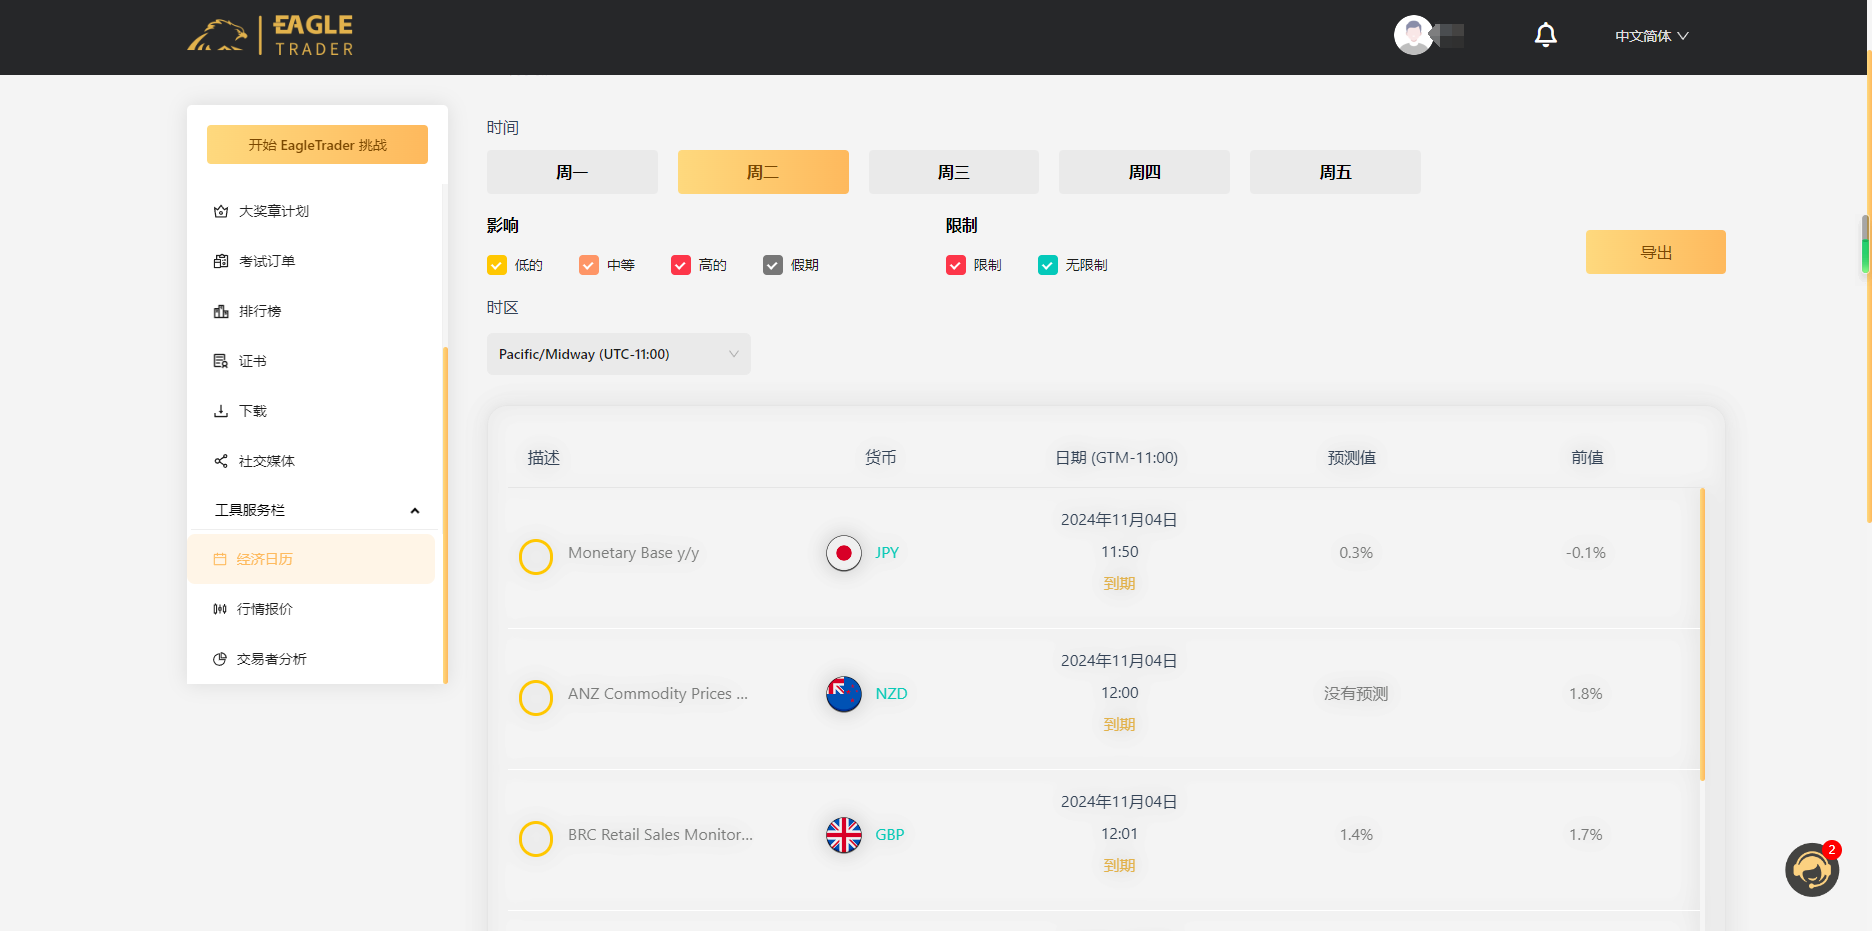Click the 开始 EagleTrader 挑战 button
This screenshot has width=1872, height=931.
pyautogui.click(x=317, y=144)
